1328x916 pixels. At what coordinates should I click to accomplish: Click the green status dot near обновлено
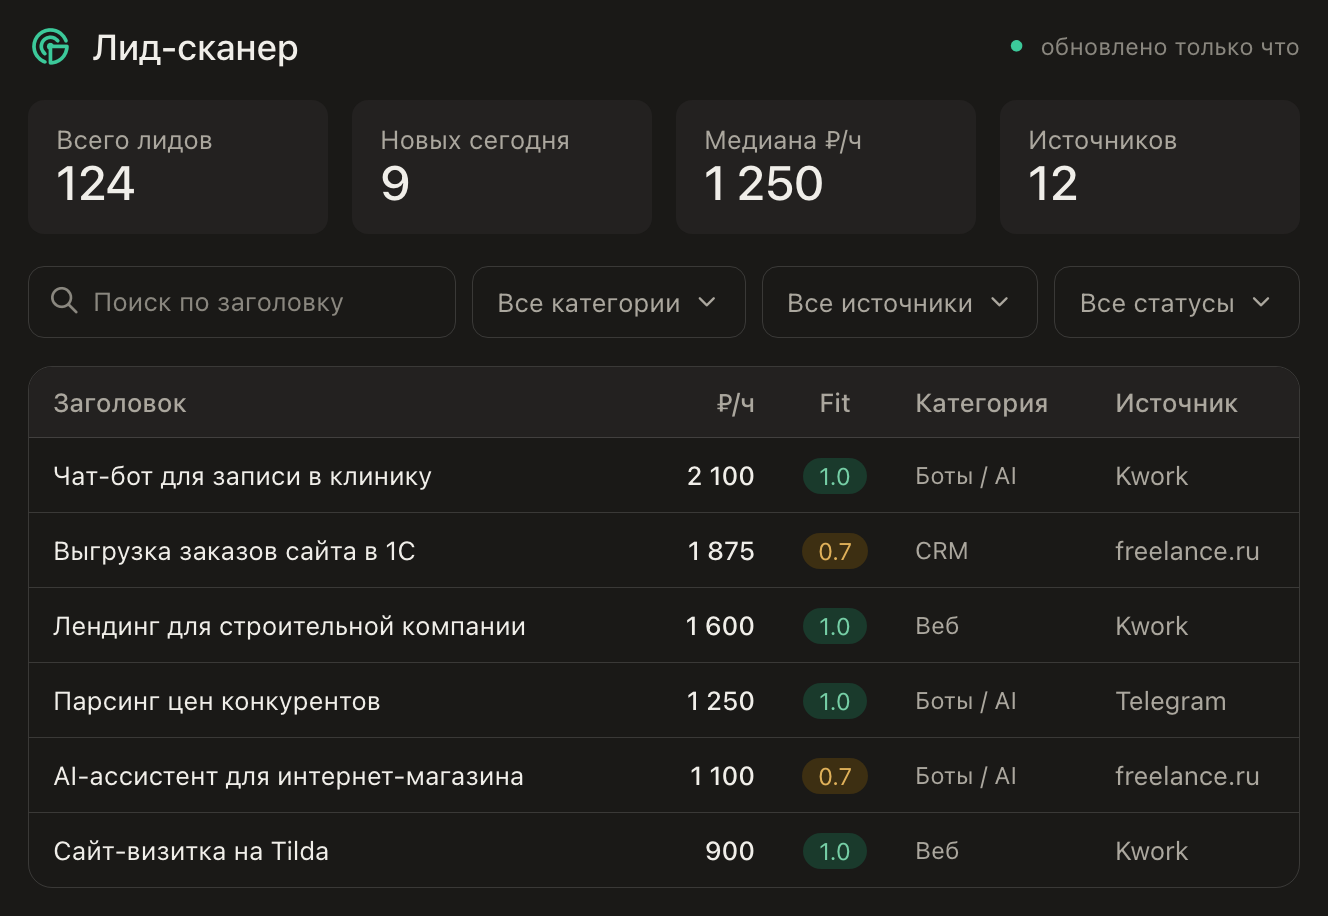[1016, 46]
